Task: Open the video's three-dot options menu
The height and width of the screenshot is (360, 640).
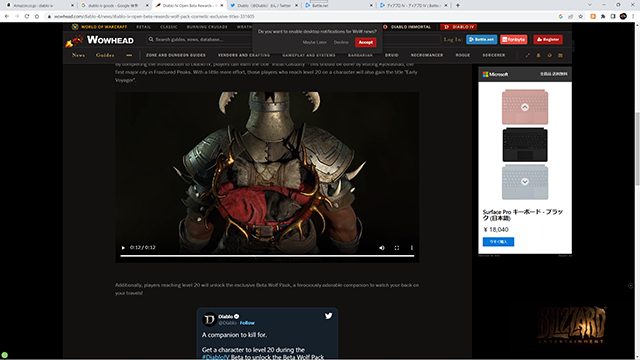Action: tap(411, 248)
